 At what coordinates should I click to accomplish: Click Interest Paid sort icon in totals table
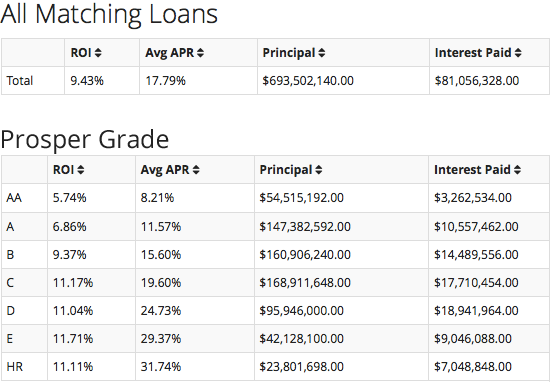[518, 53]
